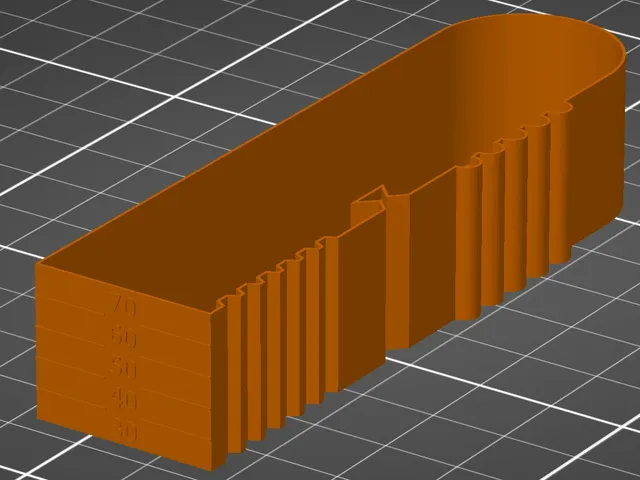640x480 pixels.
Task: Click the embossed 50 label on model
Action: (x=122, y=369)
